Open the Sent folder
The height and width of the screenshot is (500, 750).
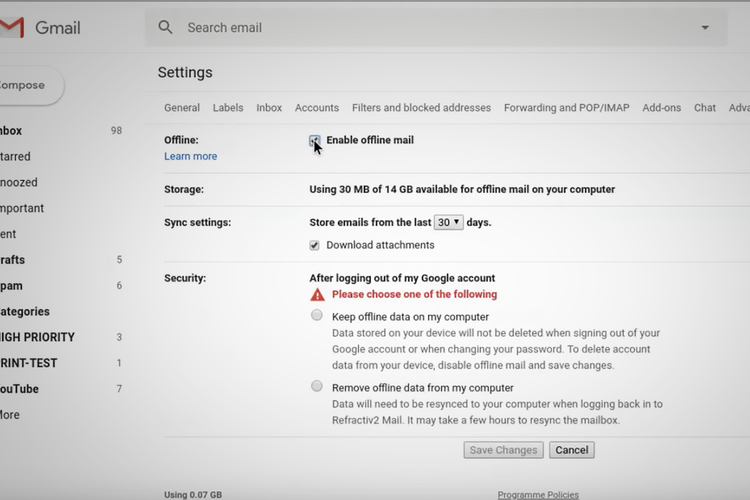pyautogui.click(x=8, y=234)
